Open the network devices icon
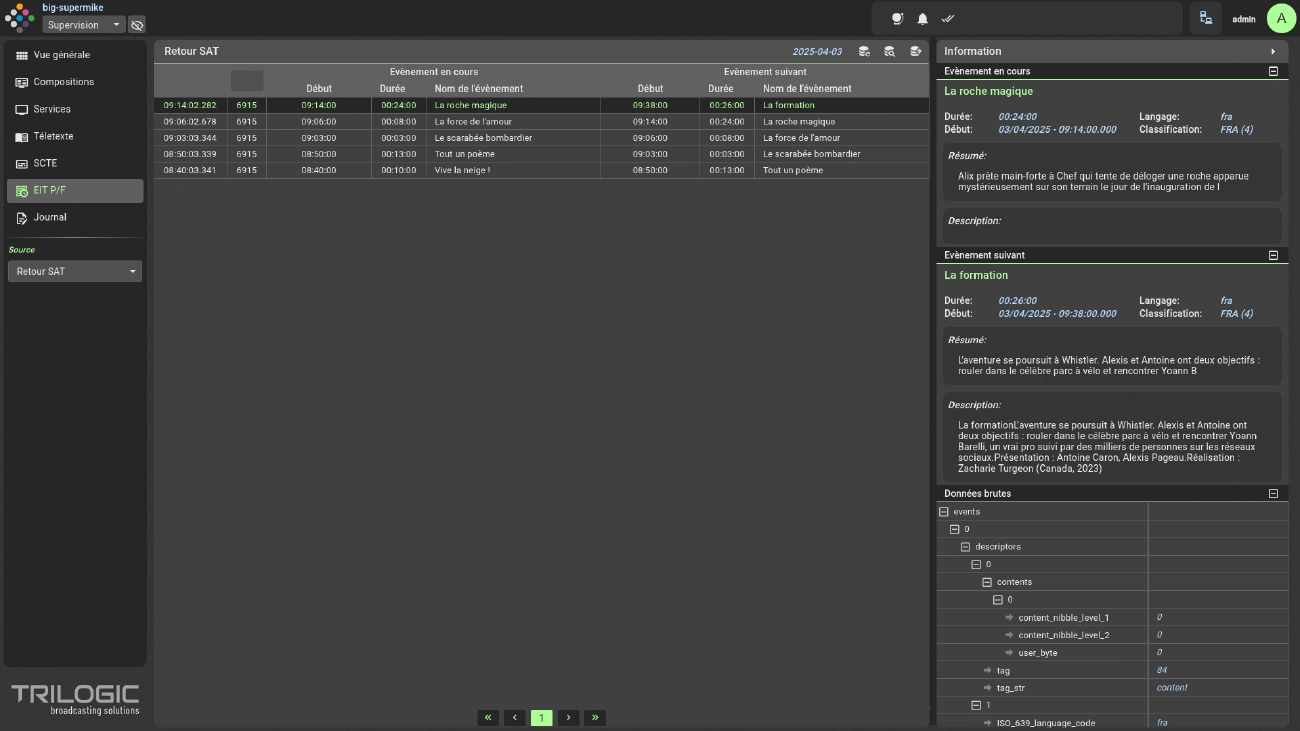This screenshot has height=731, width=1300. click(x=1206, y=18)
